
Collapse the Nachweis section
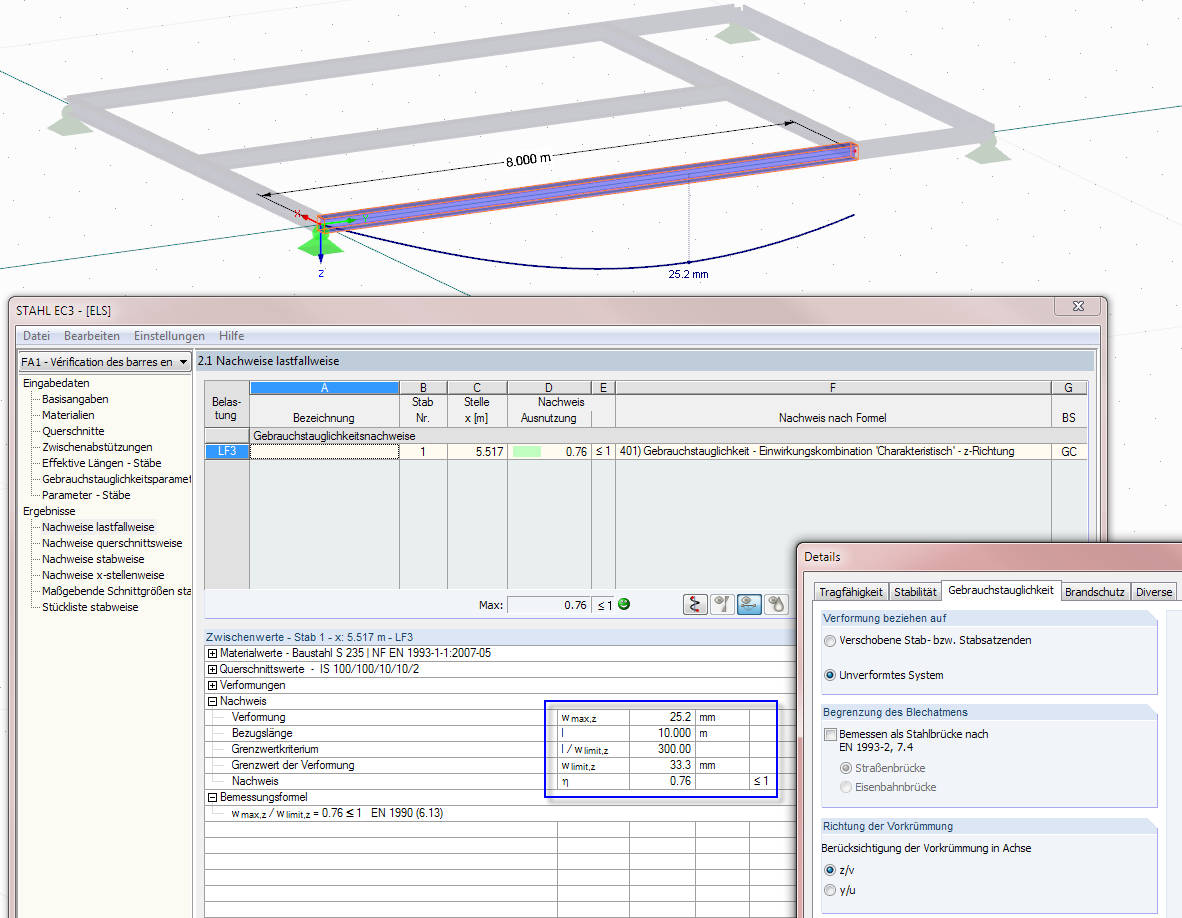tap(213, 701)
